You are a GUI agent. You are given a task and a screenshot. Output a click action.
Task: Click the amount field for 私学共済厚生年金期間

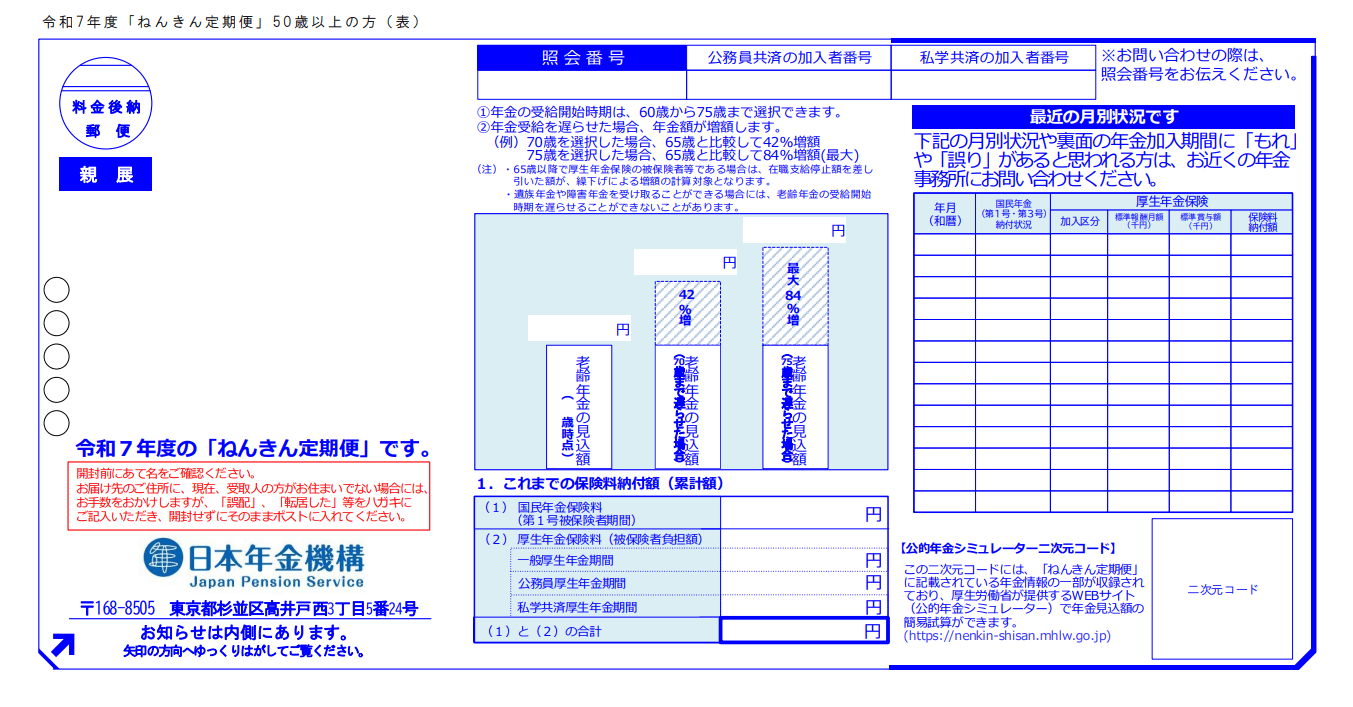803,607
